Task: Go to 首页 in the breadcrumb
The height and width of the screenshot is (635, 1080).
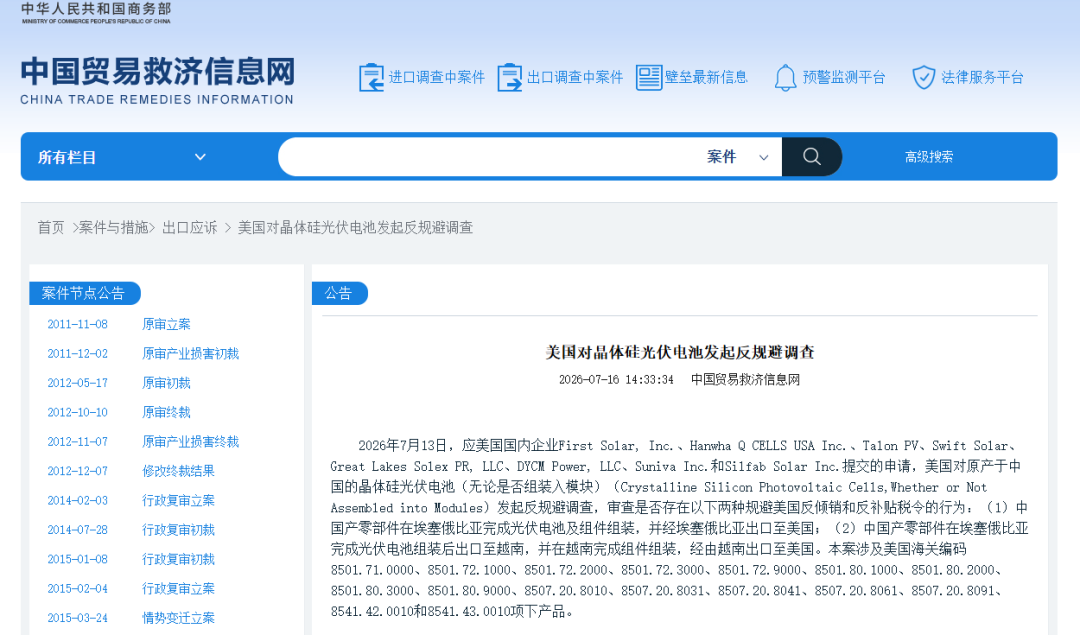Action: (51, 228)
